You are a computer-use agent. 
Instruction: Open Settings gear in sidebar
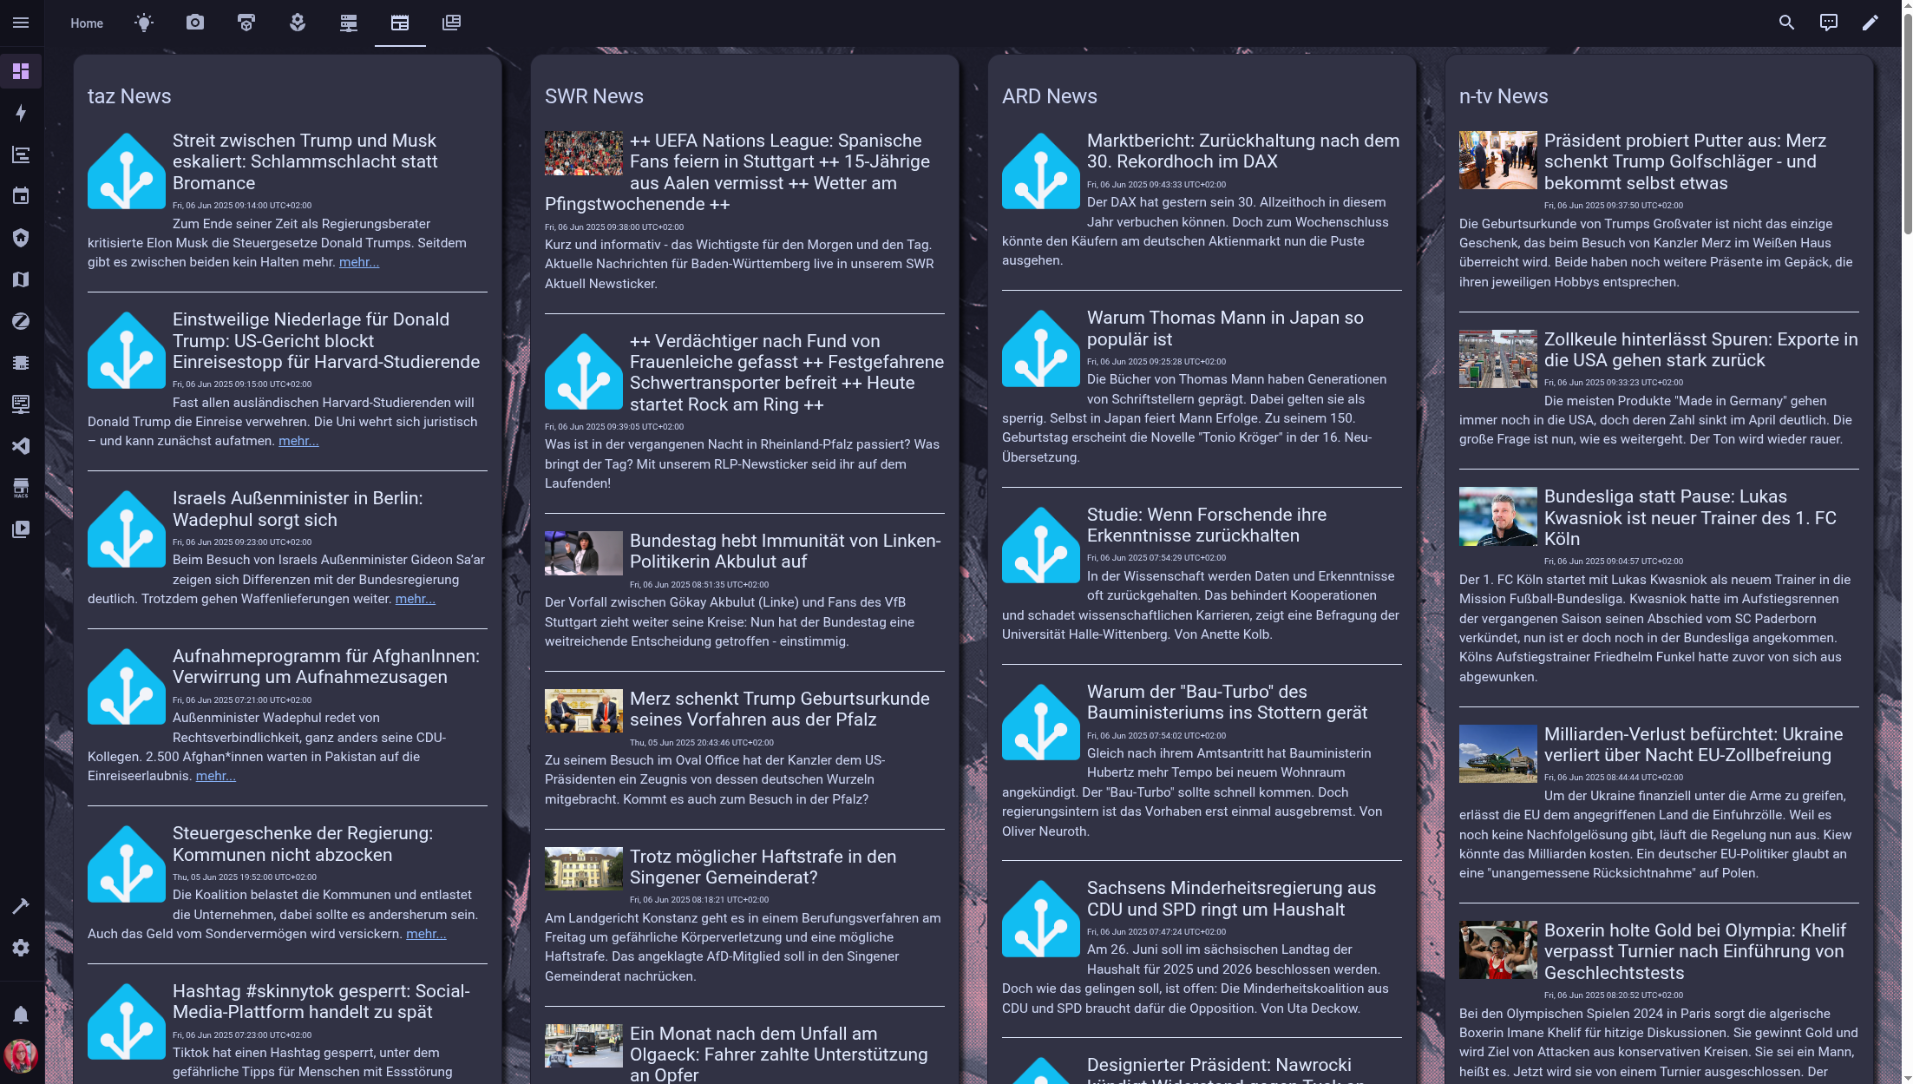[21, 948]
